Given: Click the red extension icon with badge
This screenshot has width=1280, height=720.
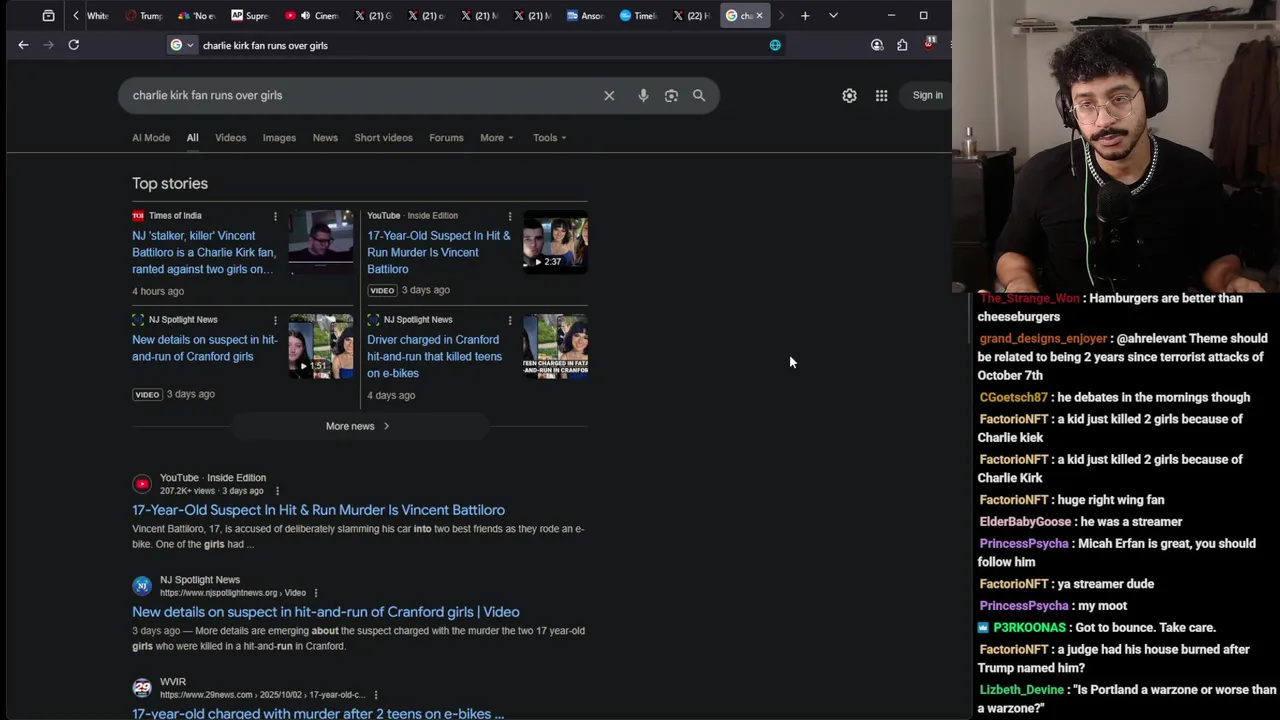Looking at the screenshot, I should click(929, 44).
